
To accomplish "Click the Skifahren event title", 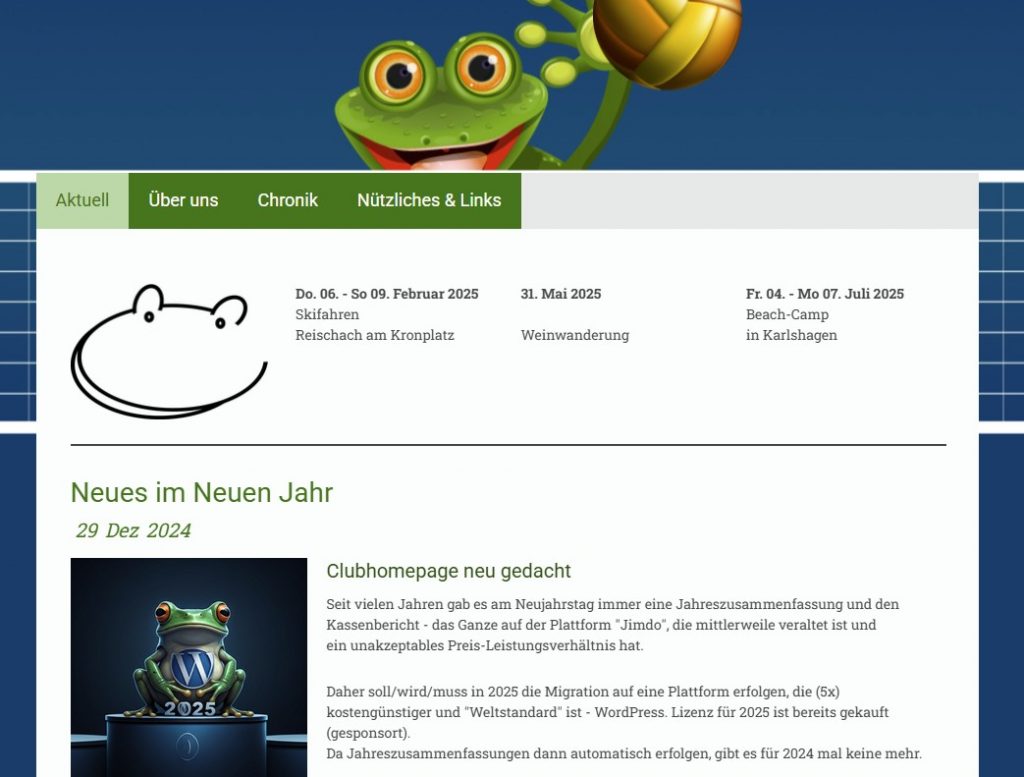I will click(327, 314).
